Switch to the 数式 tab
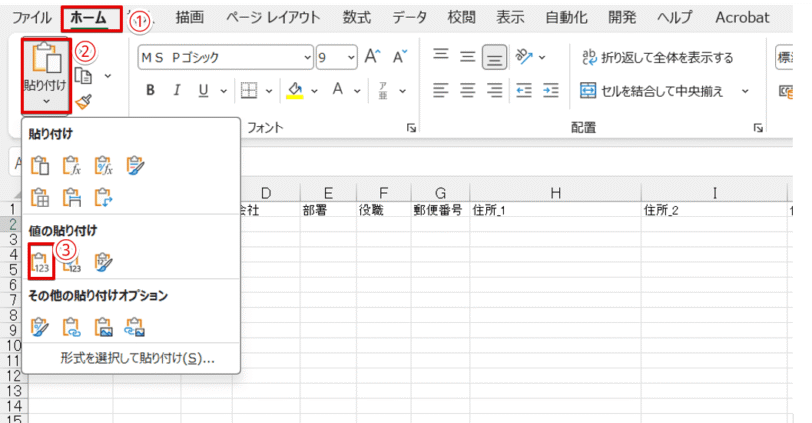 357,18
